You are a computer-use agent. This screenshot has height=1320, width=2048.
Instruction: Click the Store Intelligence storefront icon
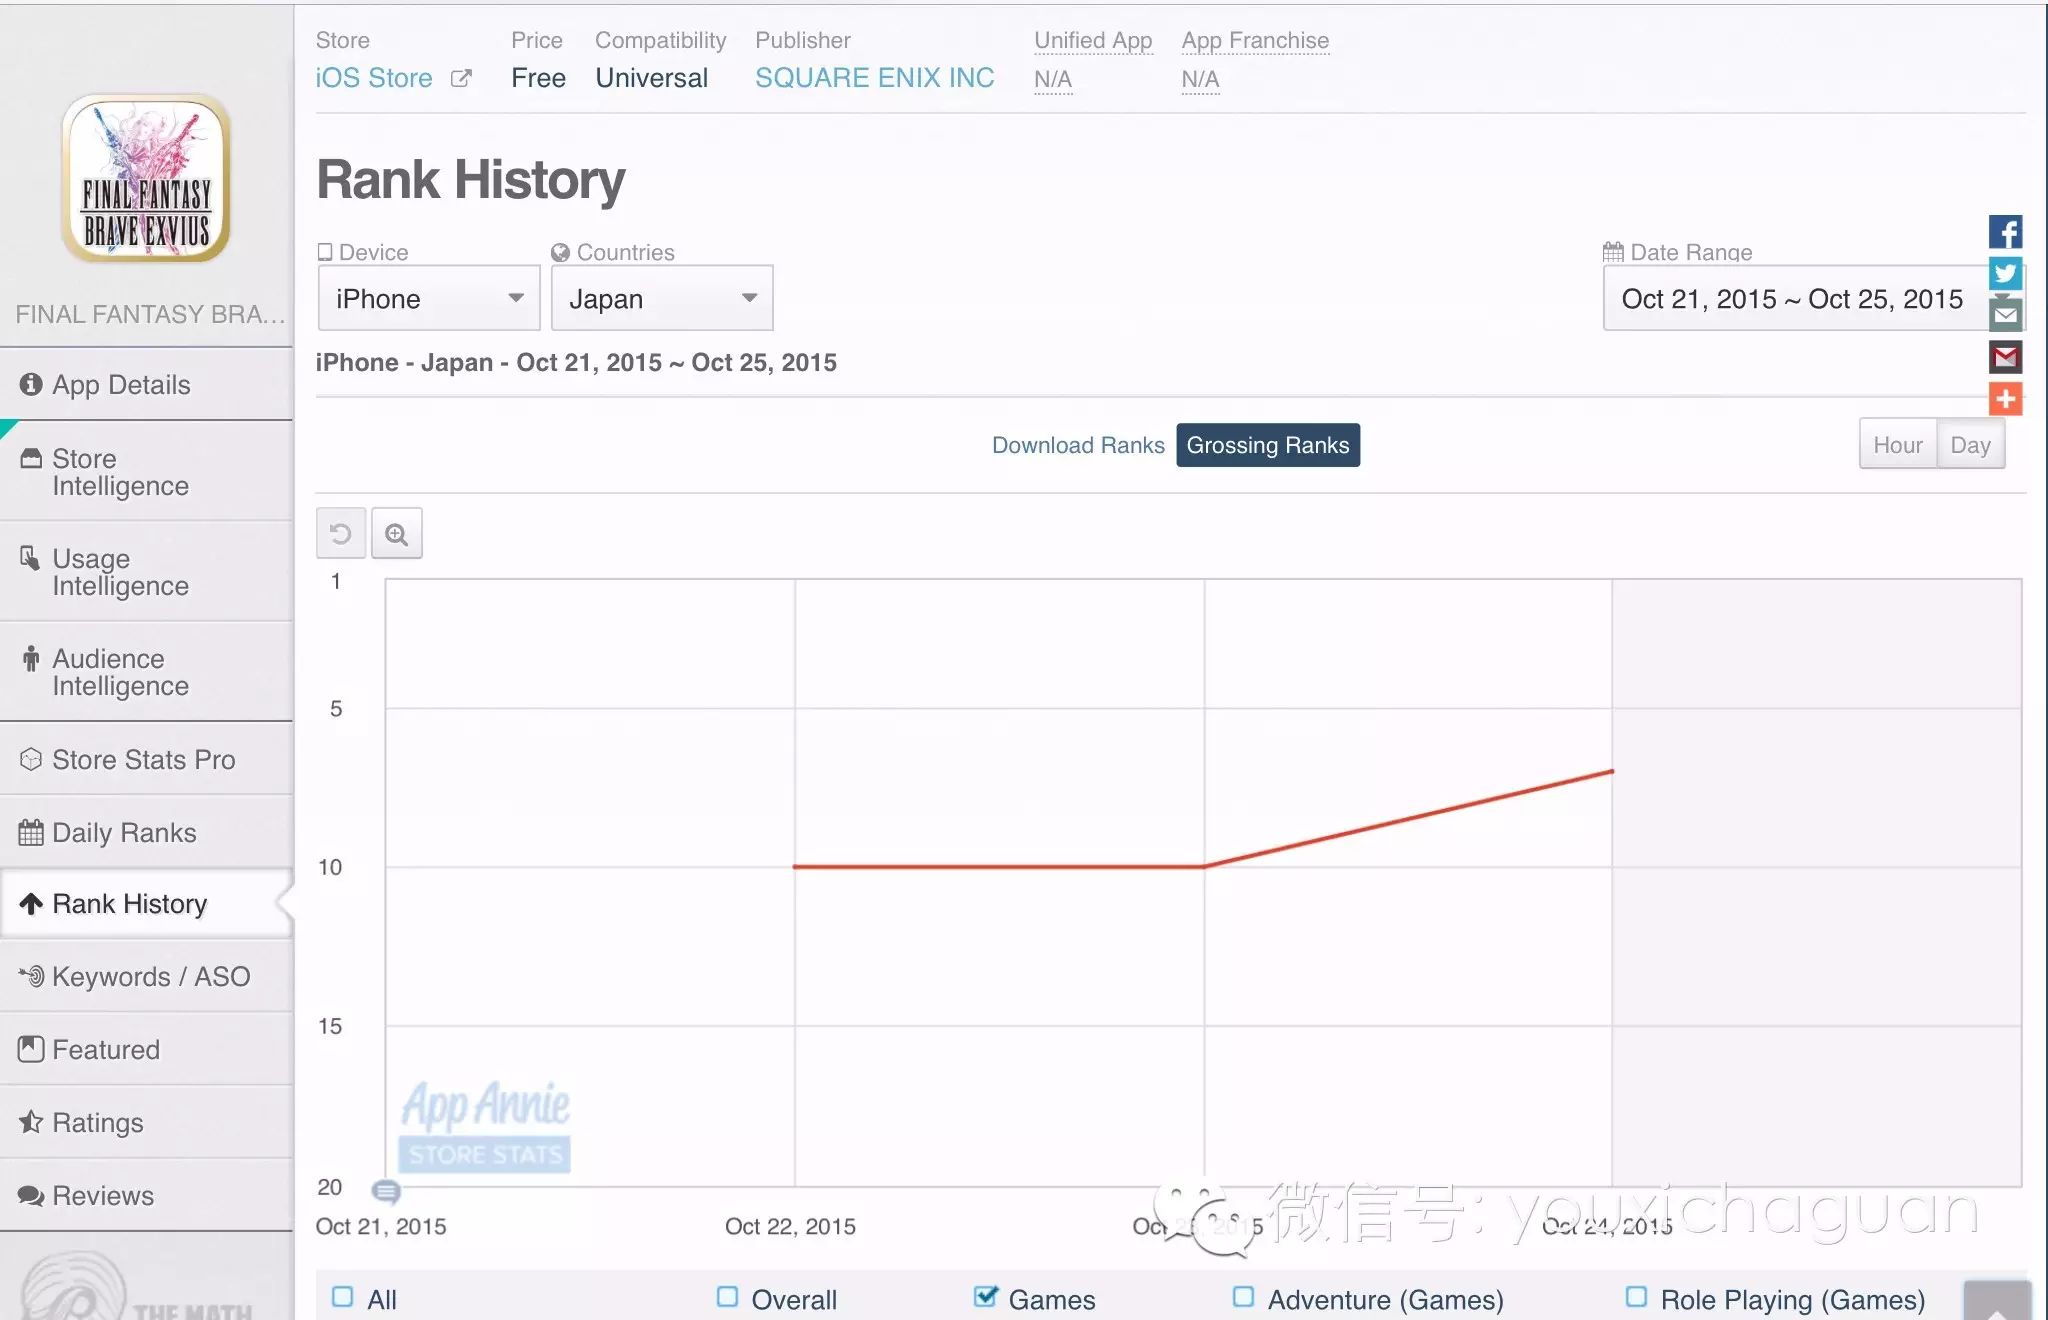click(31, 458)
